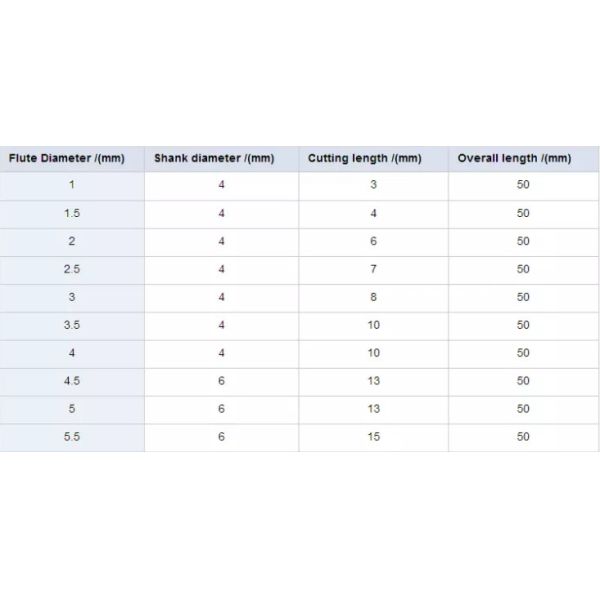
Task: Select the Cutting length column header
Action: tap(365, 158)
